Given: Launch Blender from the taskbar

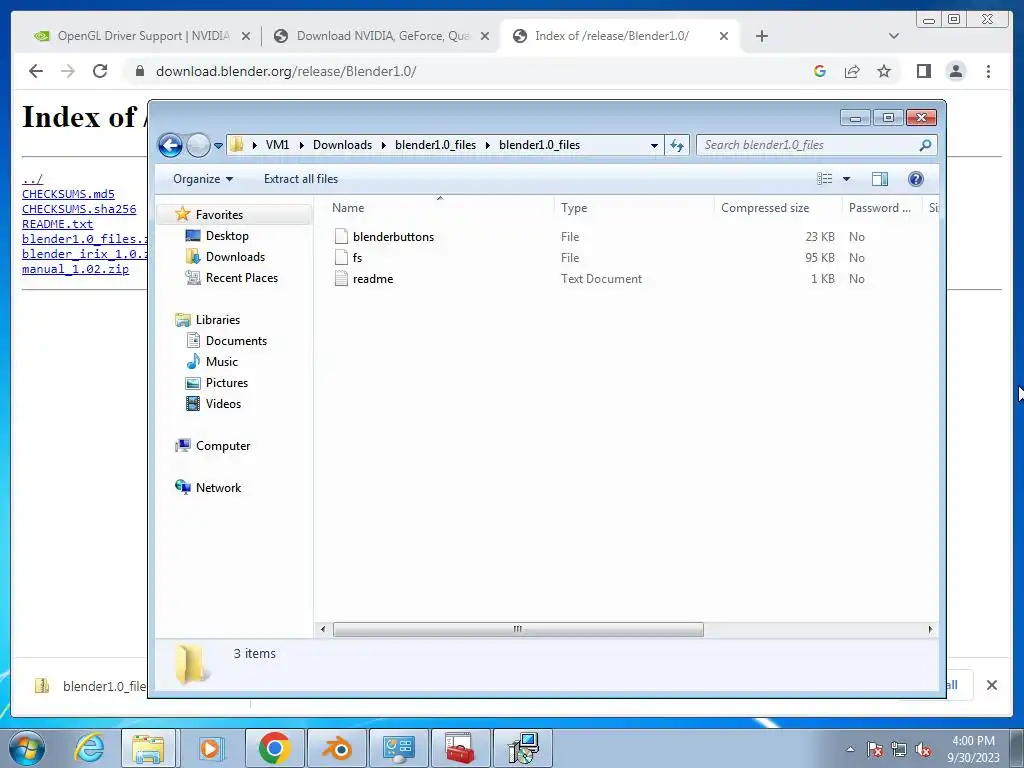Looking at the screenshot, I should pyautogui.click(x=336, y=748).
